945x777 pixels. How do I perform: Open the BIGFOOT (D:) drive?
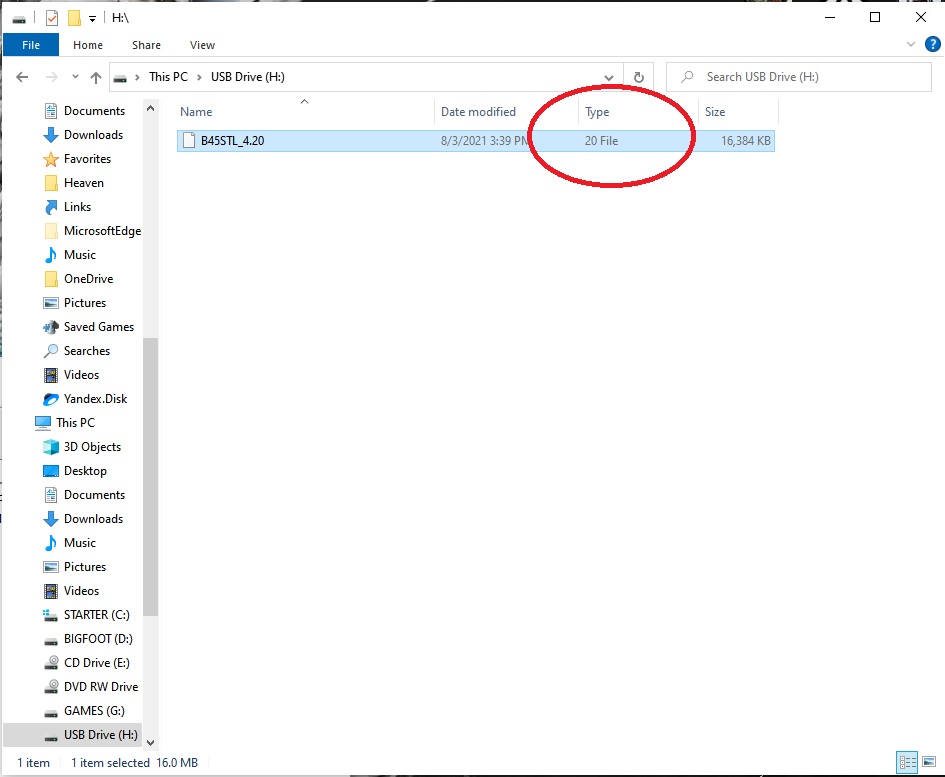(x=98, y=639)
